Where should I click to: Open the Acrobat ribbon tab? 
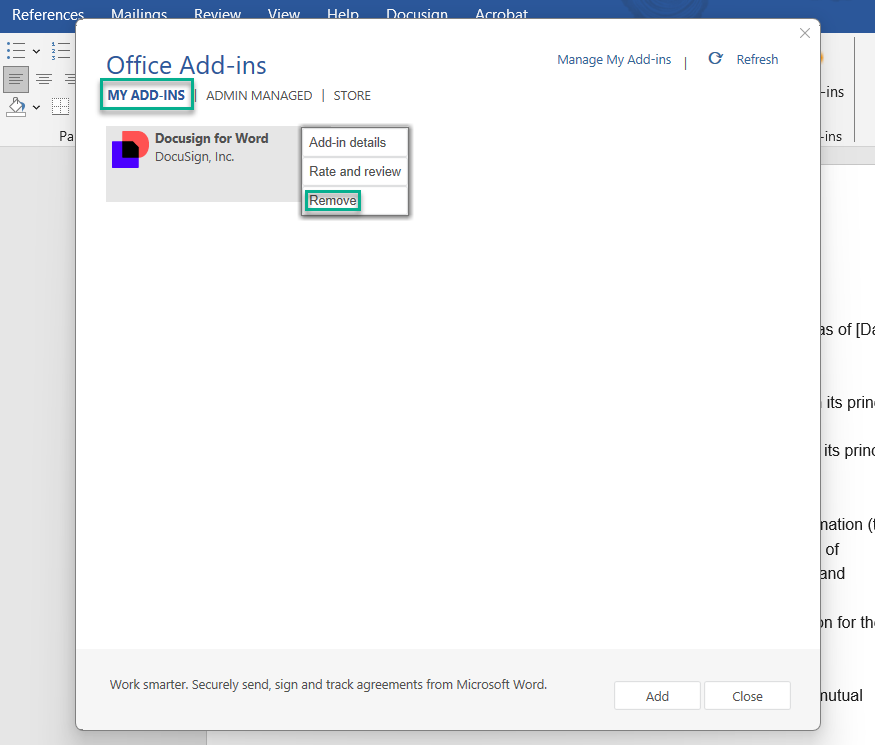pyautogui.click(x=500, y=14)
